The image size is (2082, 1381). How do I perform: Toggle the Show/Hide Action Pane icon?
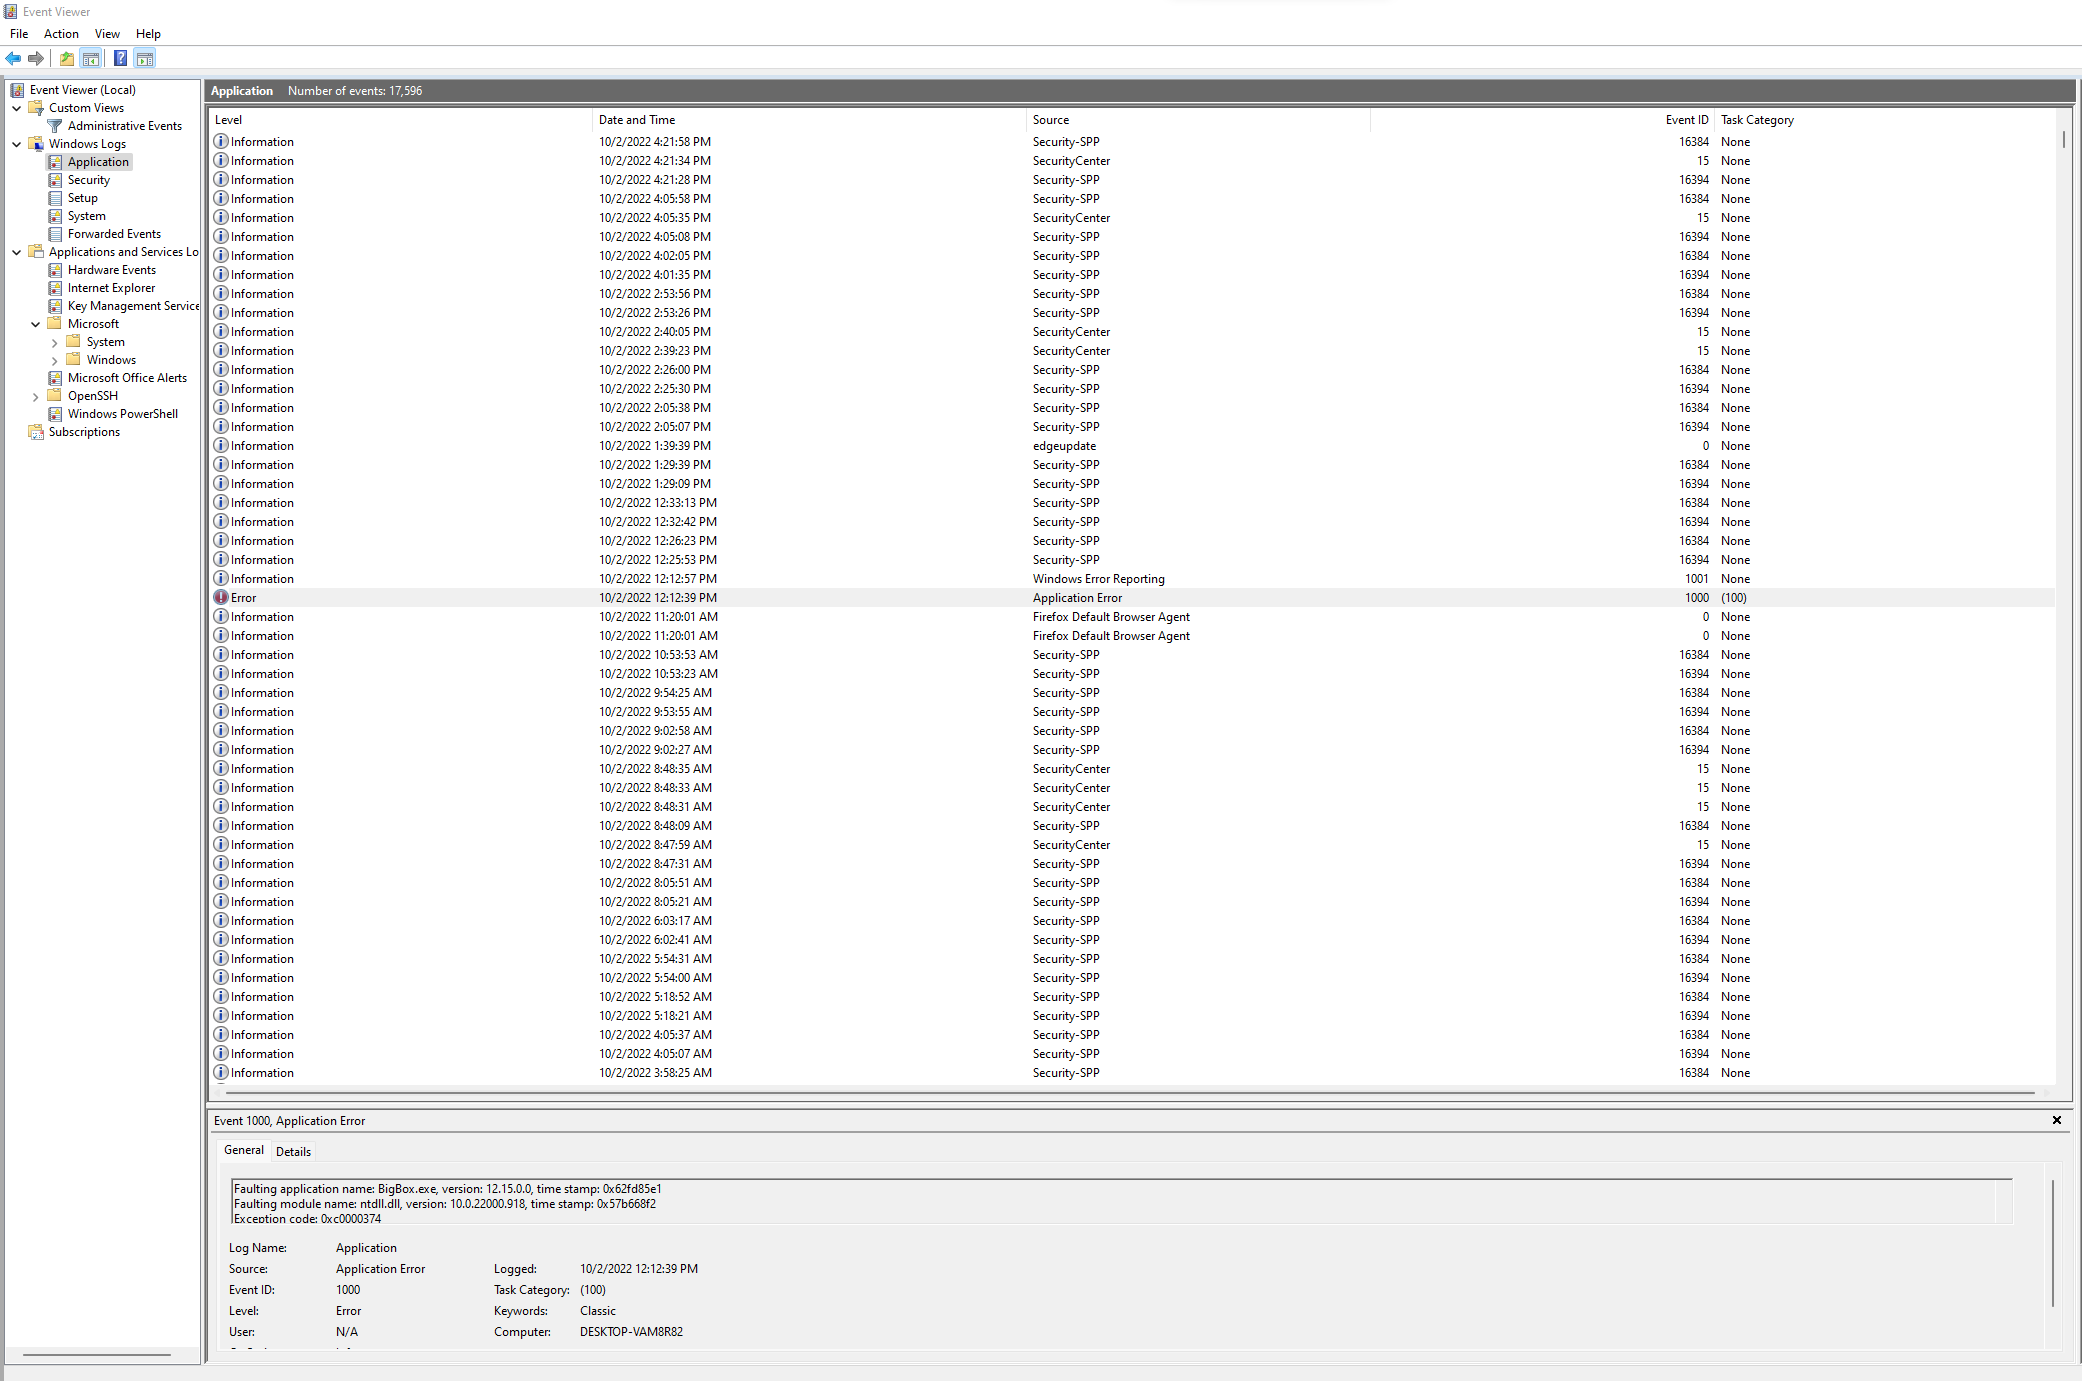[145, 59]
